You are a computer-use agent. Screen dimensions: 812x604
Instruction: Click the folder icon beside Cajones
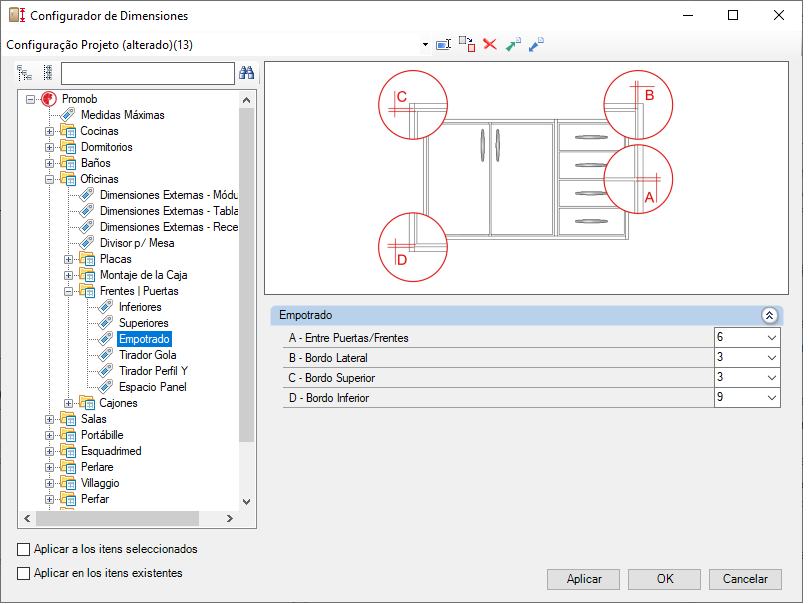point(87,403)
